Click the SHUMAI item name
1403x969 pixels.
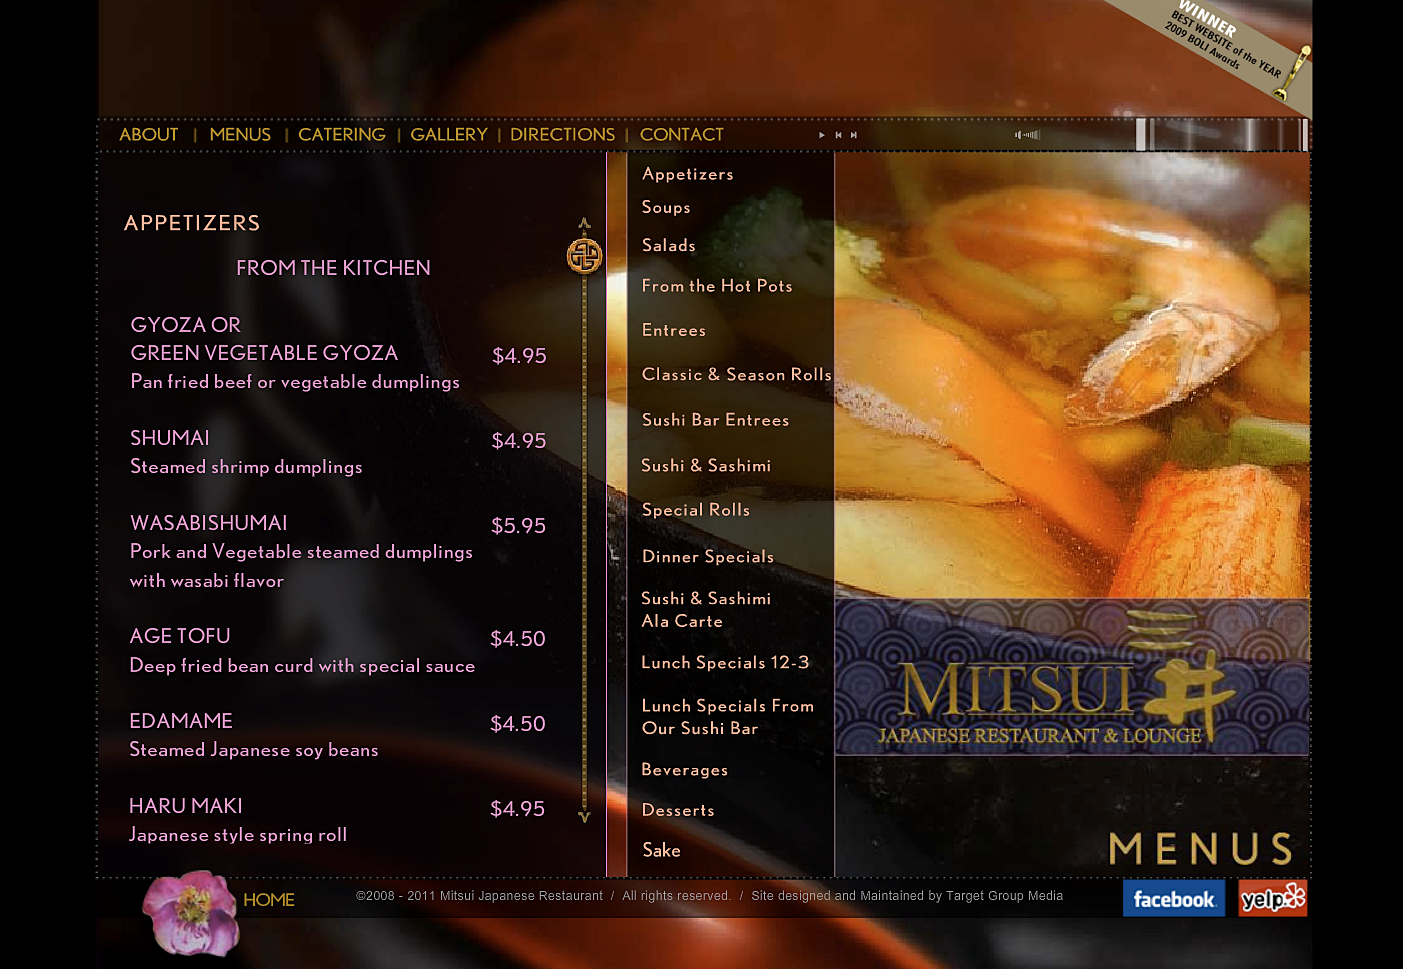pos(170,438)
